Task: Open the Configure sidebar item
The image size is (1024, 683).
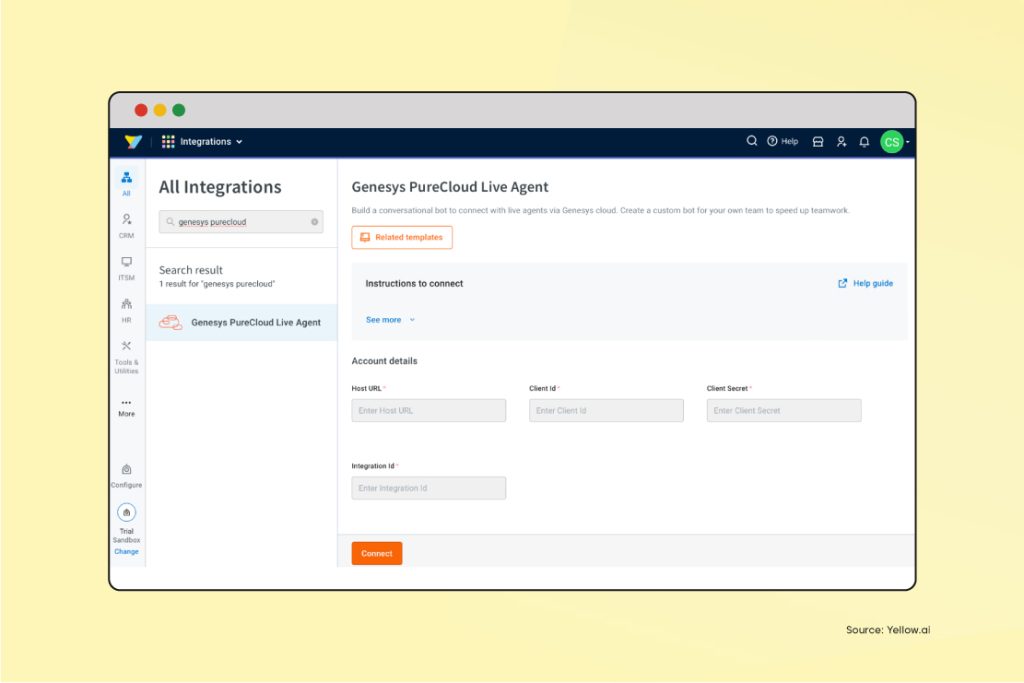Action: pos(127,476)
